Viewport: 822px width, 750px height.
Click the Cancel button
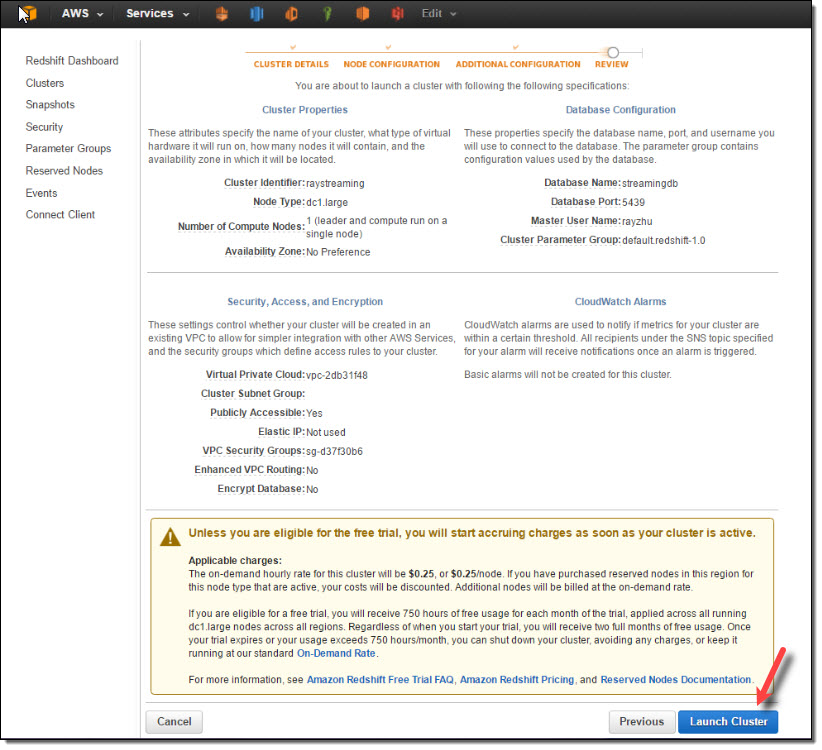pos(174,721)
